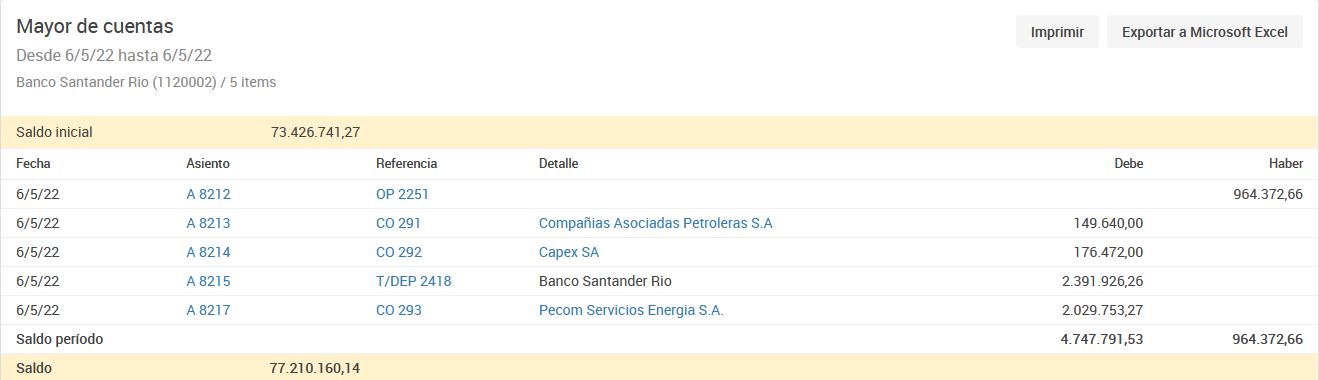Image resolution: width=1319 pixels, height=380 pixels.
Task: Click the final Saldo amount 77.210.160,14
Action: click(315, 368)
